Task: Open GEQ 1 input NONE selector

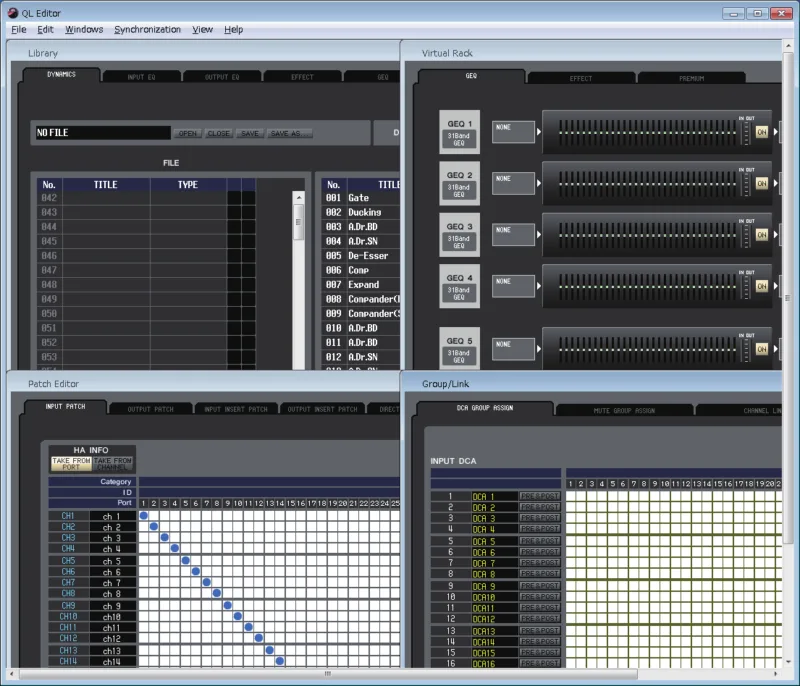Action: (513, 132)
